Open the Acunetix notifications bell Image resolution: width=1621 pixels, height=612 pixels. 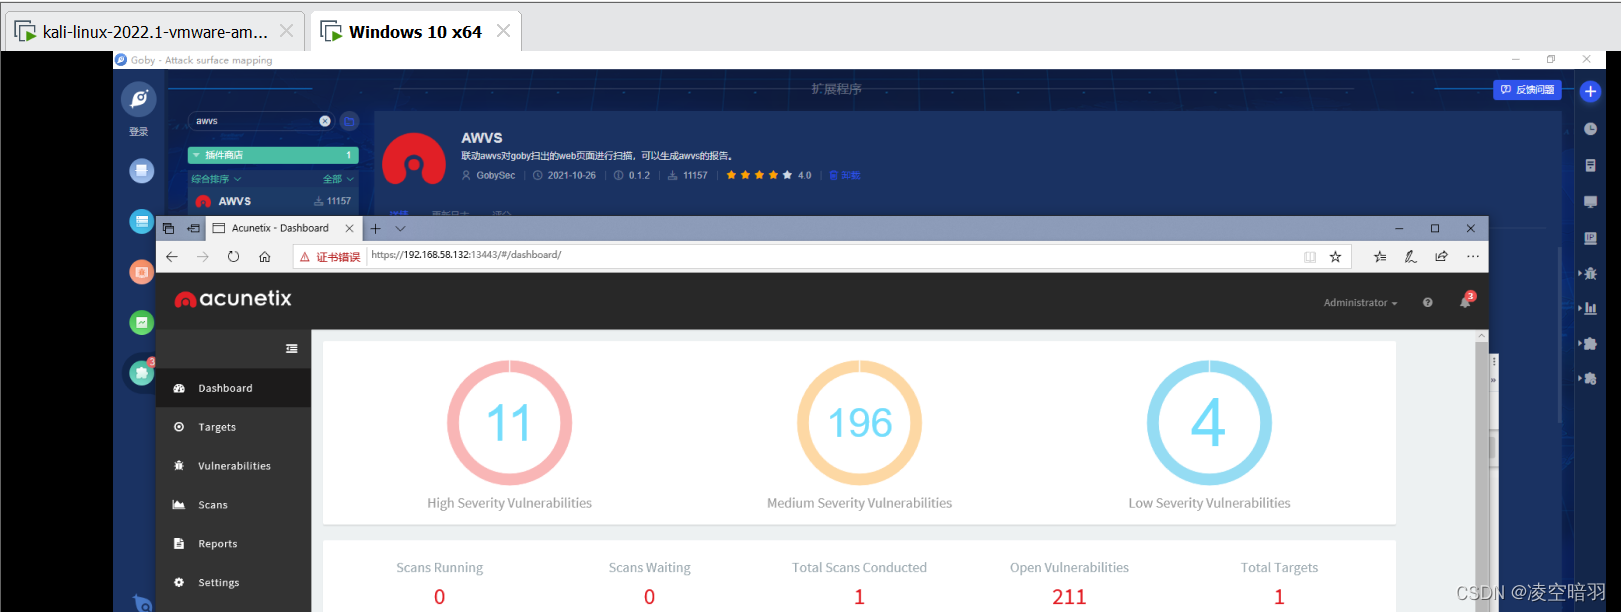click(x=1466, y=301)
